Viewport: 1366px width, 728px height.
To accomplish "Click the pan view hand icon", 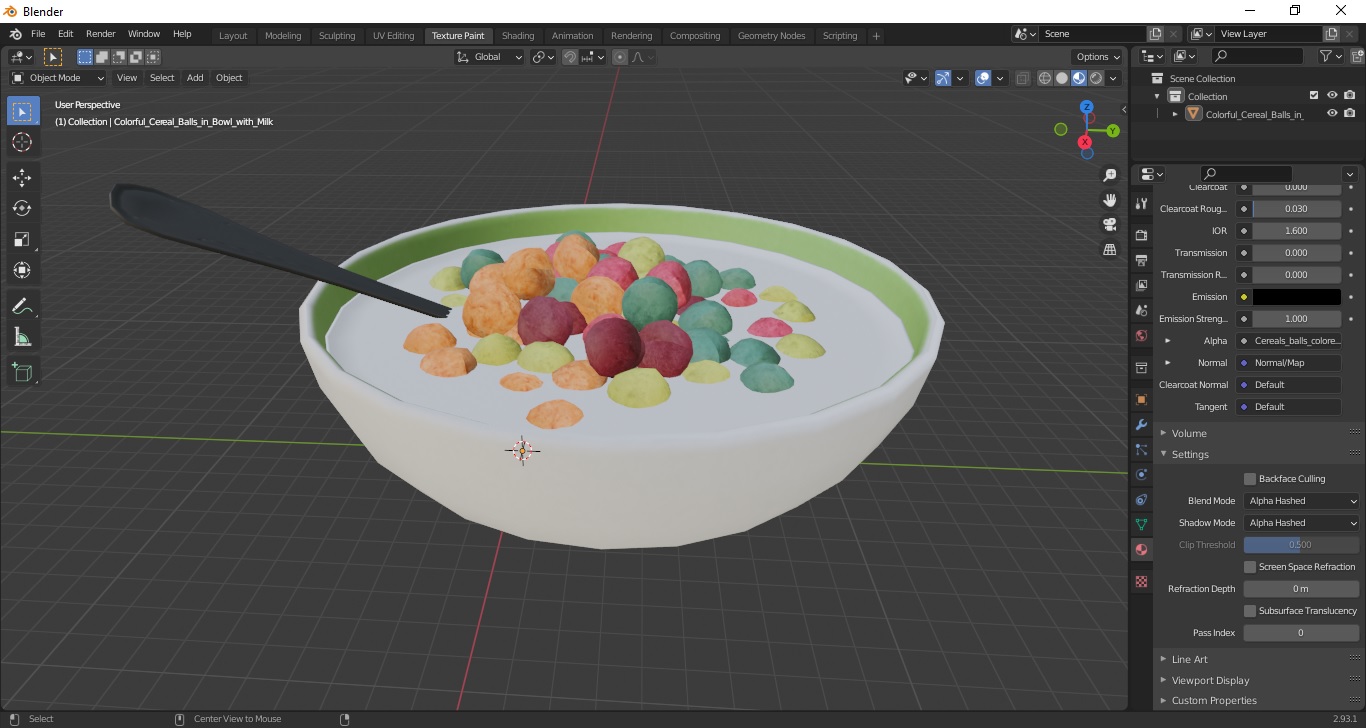I will coord(1109,200).
